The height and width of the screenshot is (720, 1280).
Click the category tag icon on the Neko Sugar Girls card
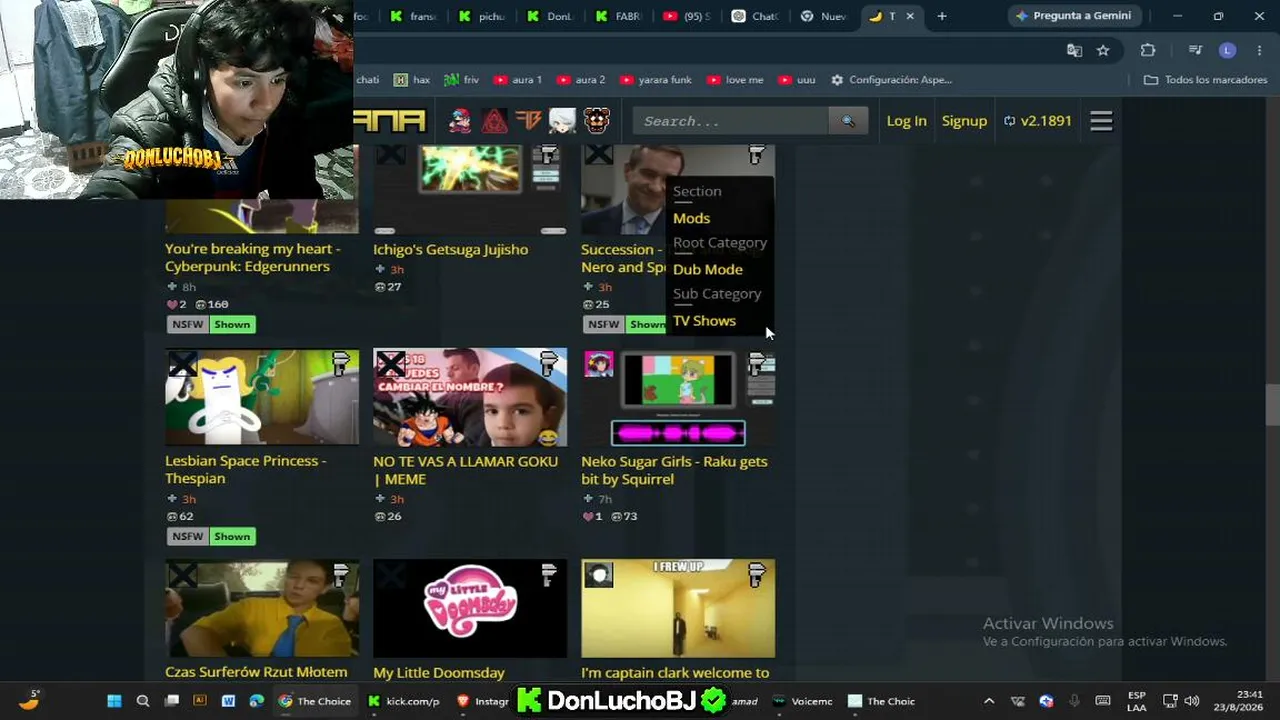tap(757, 364)
